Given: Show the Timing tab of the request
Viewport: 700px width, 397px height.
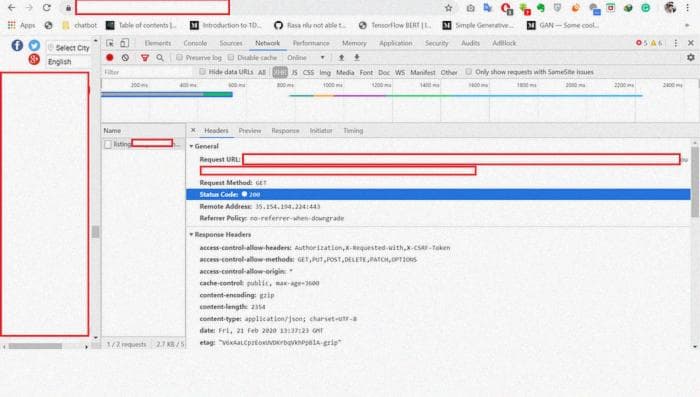Looking at the screenshot, I should tap(353, 131).
